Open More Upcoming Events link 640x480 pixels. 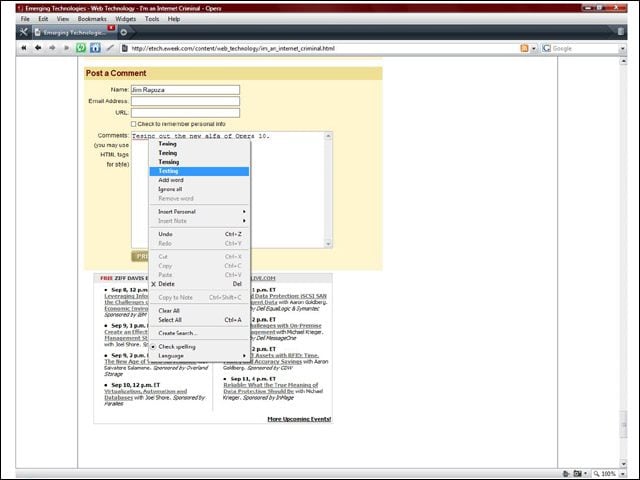tap(299, 419)
